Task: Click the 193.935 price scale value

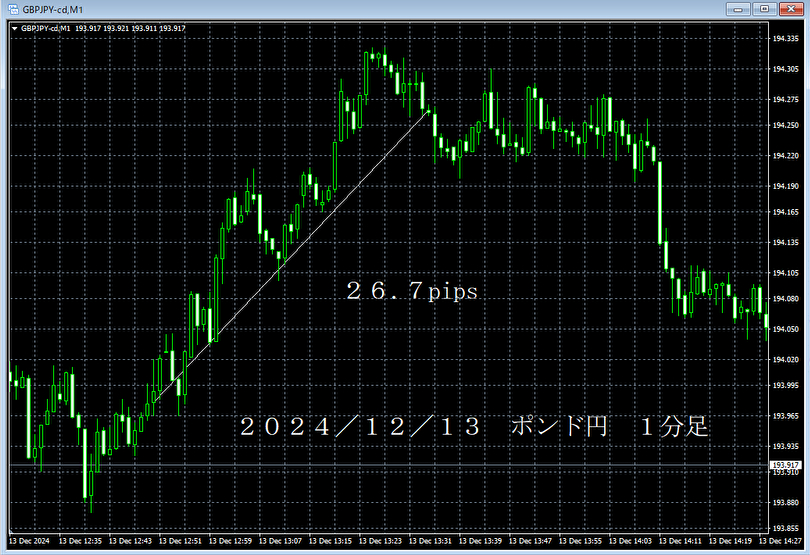Action: click(x=785, y=446)
